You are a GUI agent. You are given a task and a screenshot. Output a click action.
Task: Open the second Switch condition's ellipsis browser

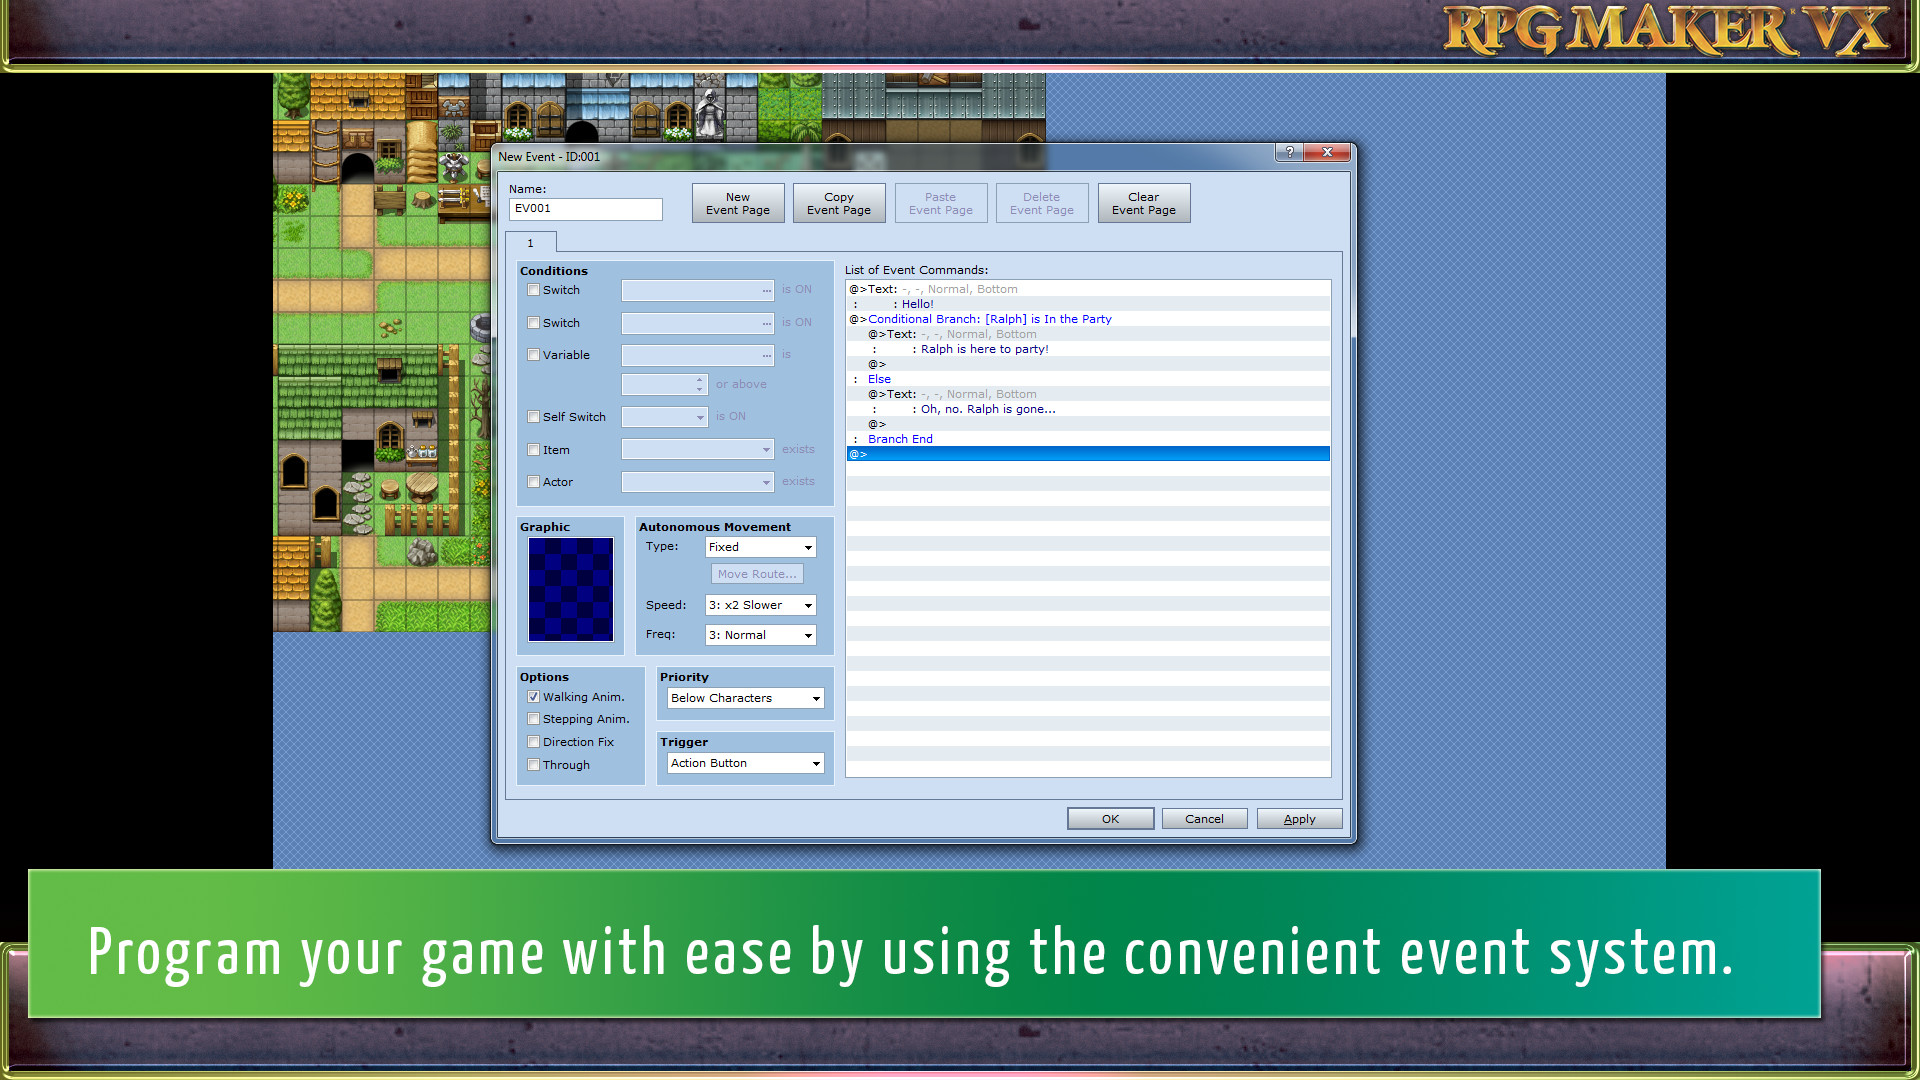(x=765, y=322)
